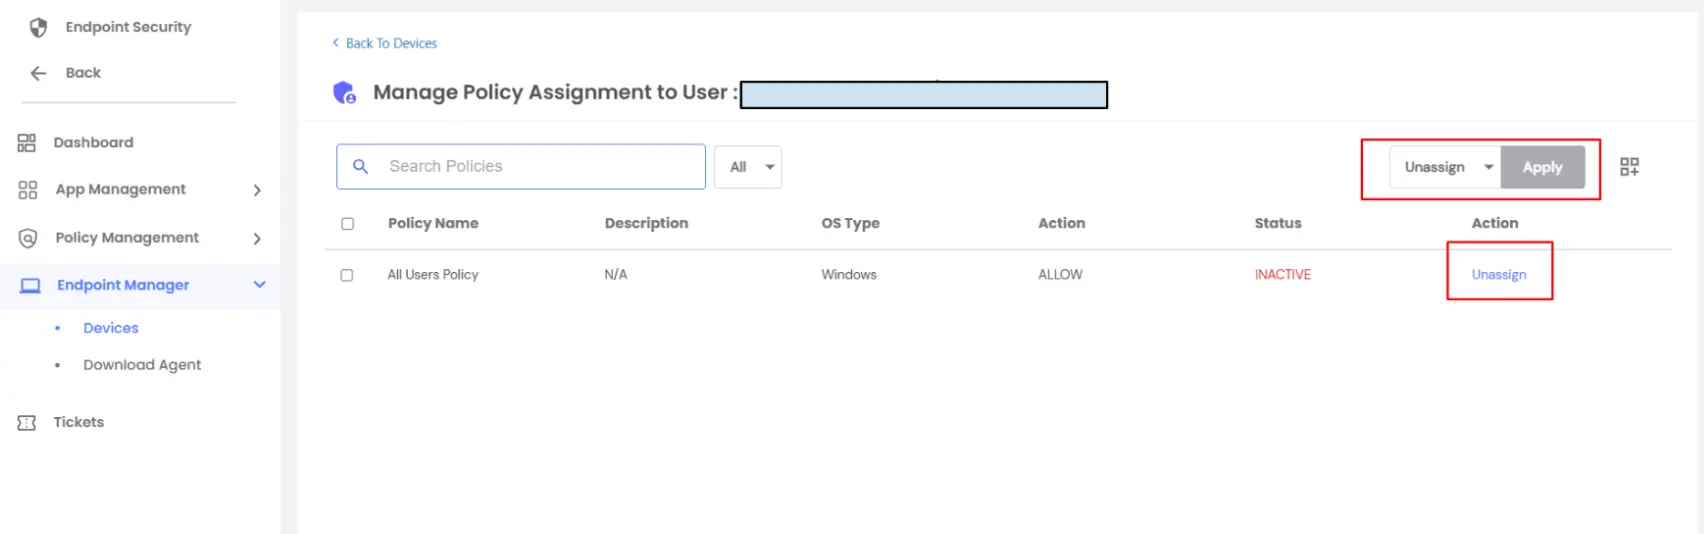Click Back in the sidebar
This screenshot has height=534, width=1704.
click(83, 73)
